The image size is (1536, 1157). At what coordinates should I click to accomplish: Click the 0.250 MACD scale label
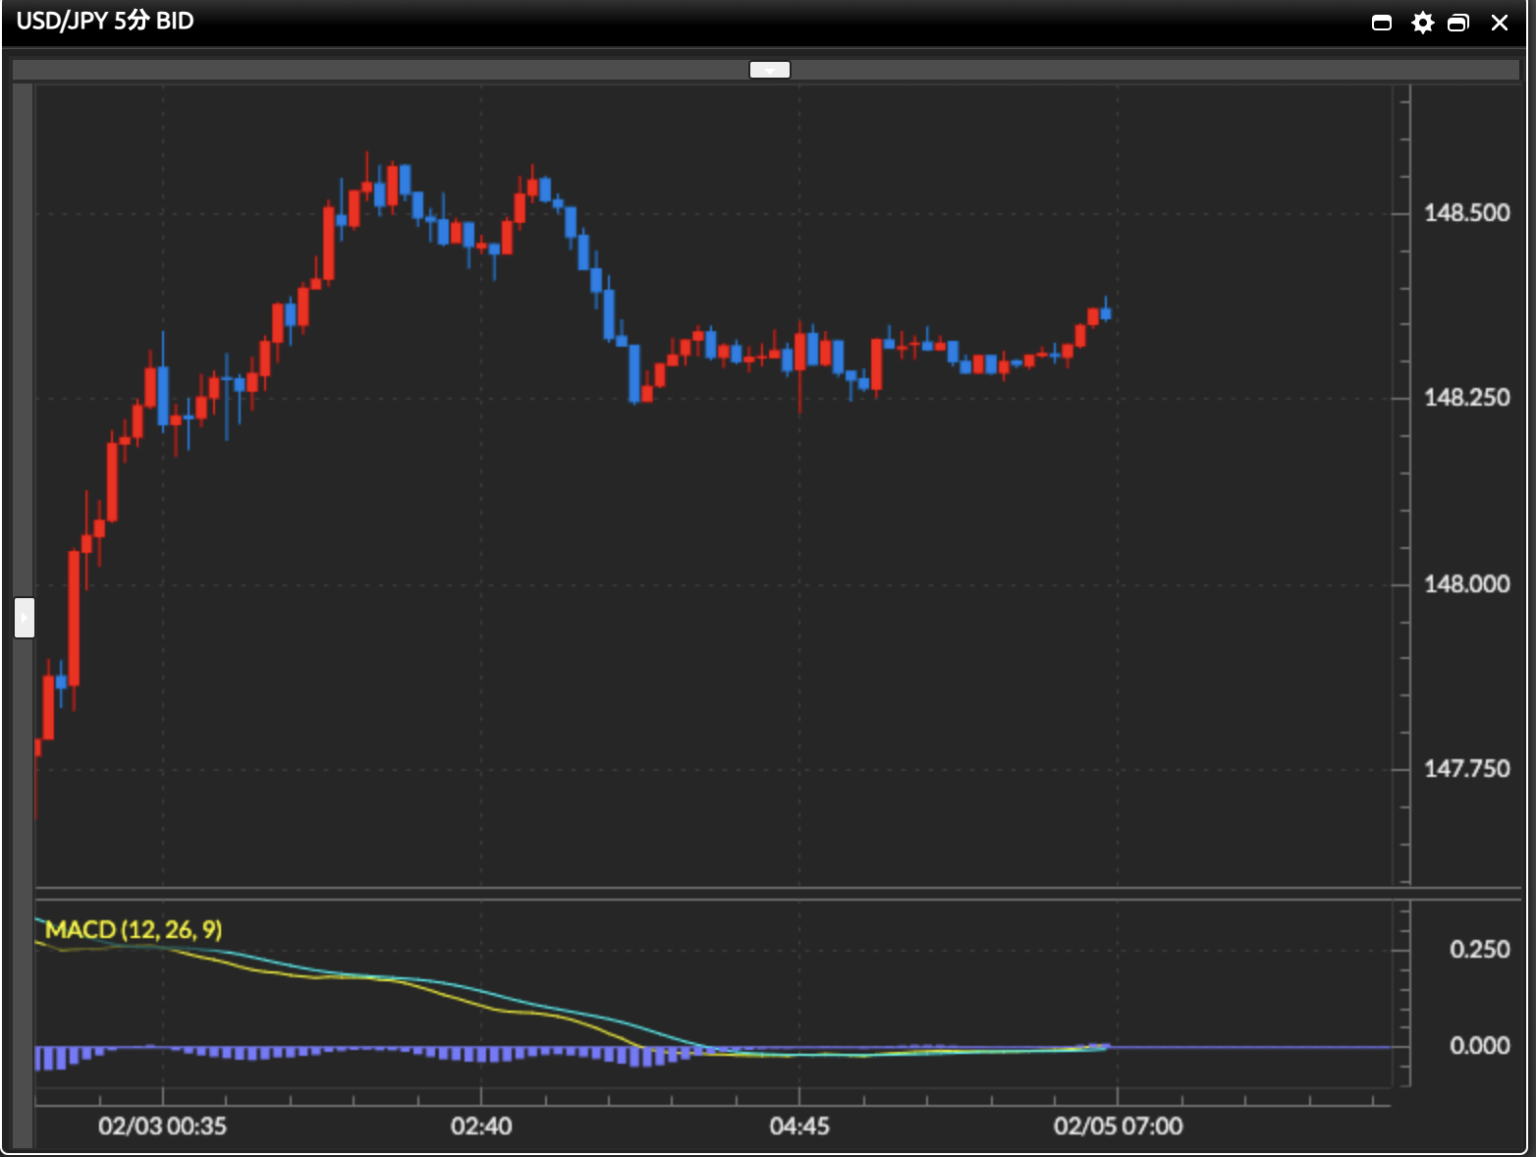(x=1479, y=949)
